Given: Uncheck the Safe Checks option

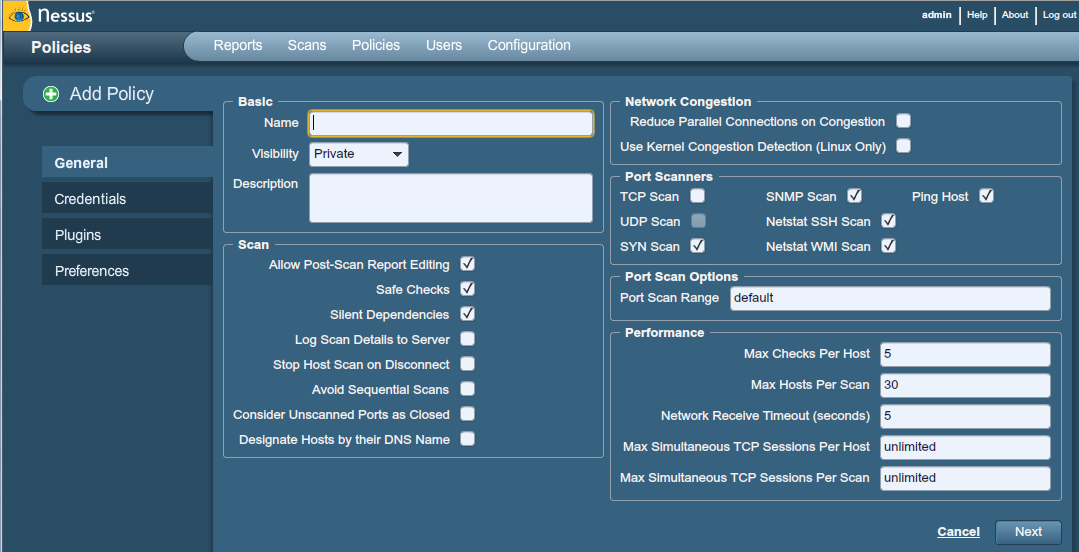Looking at the screenshot, I should point(468,289).
